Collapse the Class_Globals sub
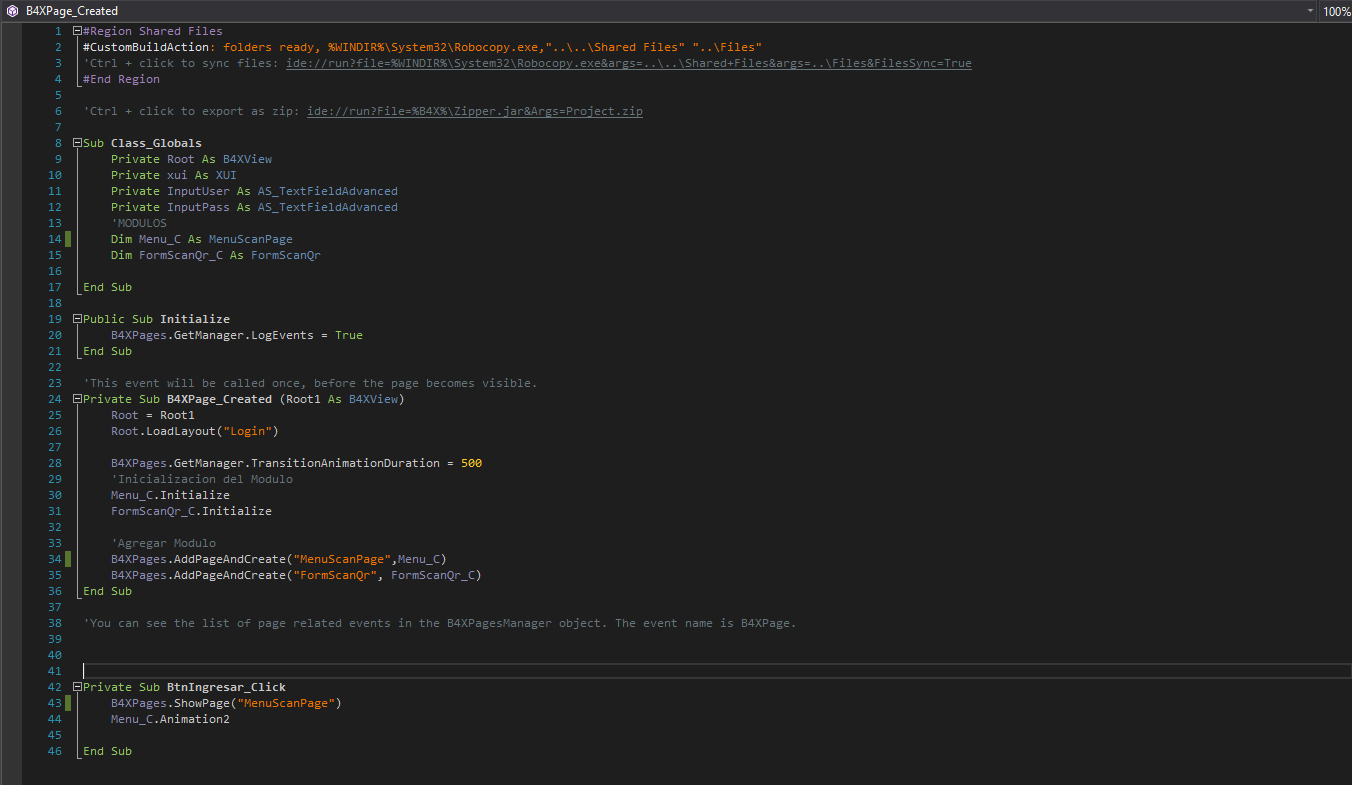The image size is (1352, 785). (77, 143)
